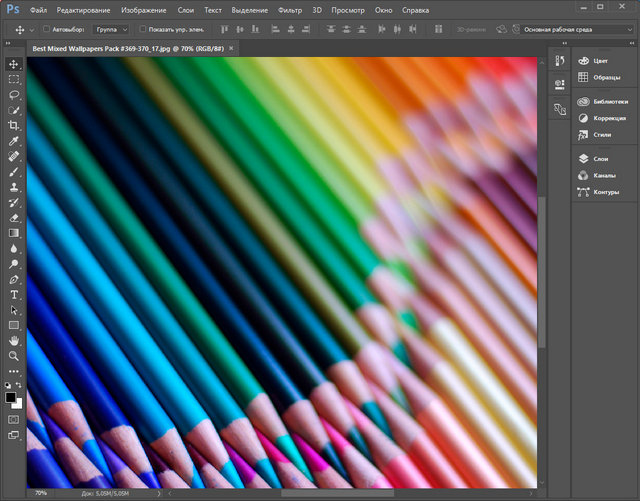Open the Основная рабочая среда workspace dropdown
The height and width of the screenshot is (501, 640).
(x=577, y=29)
